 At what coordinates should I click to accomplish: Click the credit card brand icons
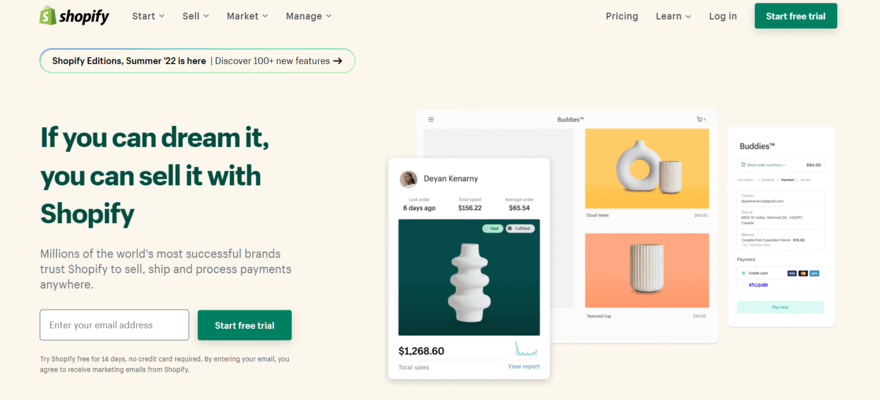pos(803,273)
